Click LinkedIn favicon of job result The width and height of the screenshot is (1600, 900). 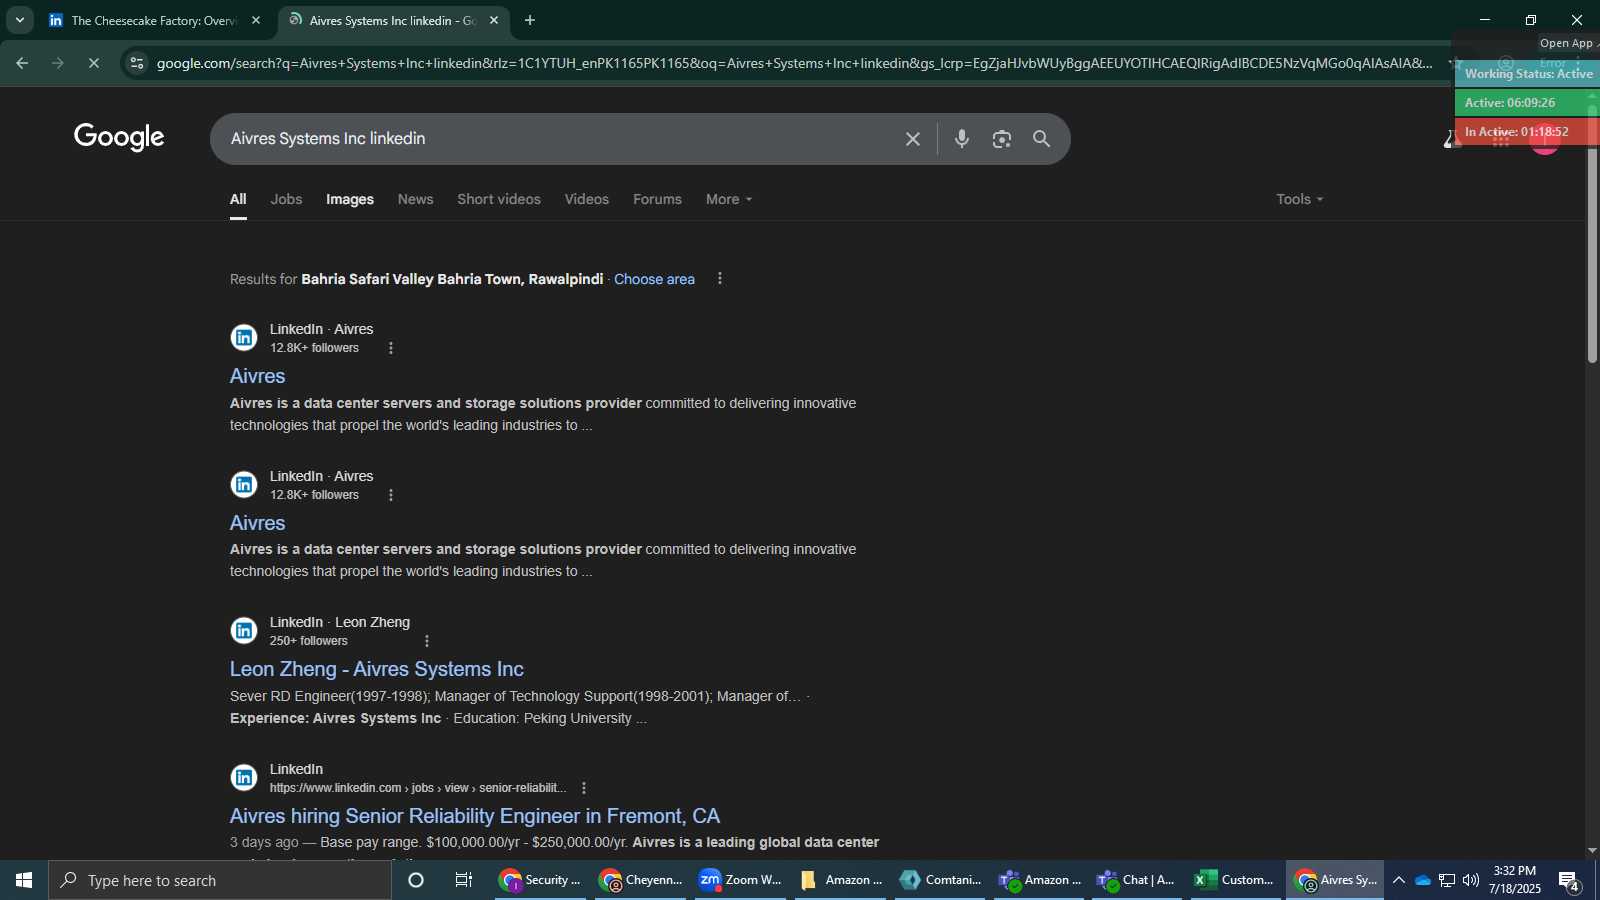(x=244, y=778)
